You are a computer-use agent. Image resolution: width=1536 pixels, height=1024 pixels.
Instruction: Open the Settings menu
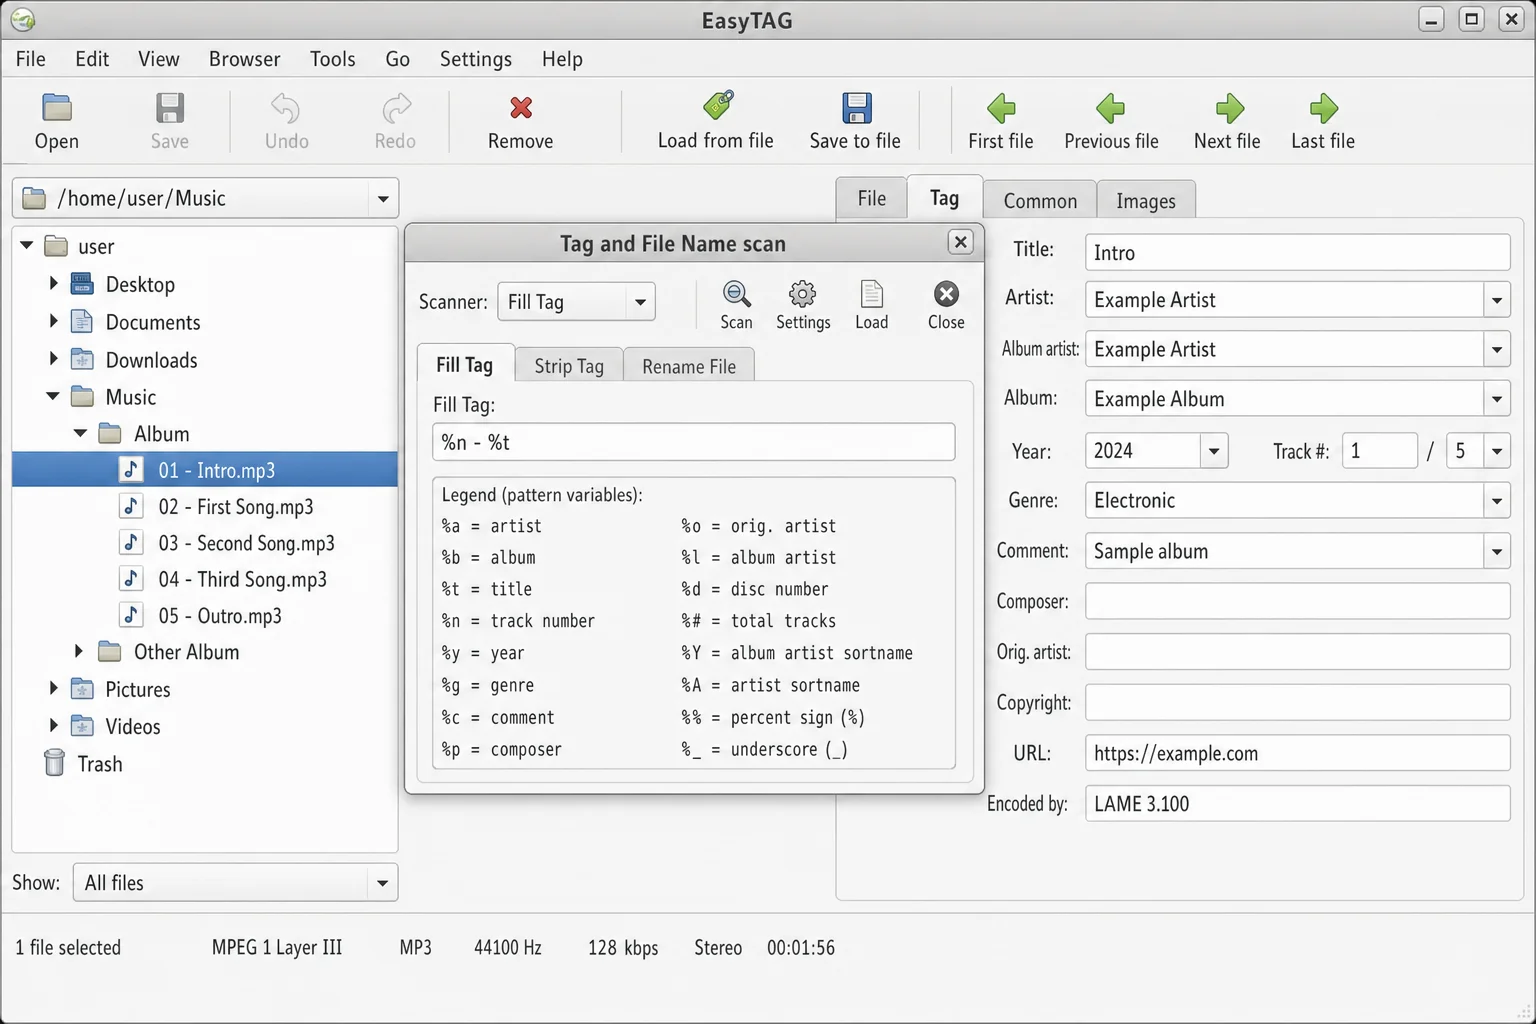(x=476, y=59)
